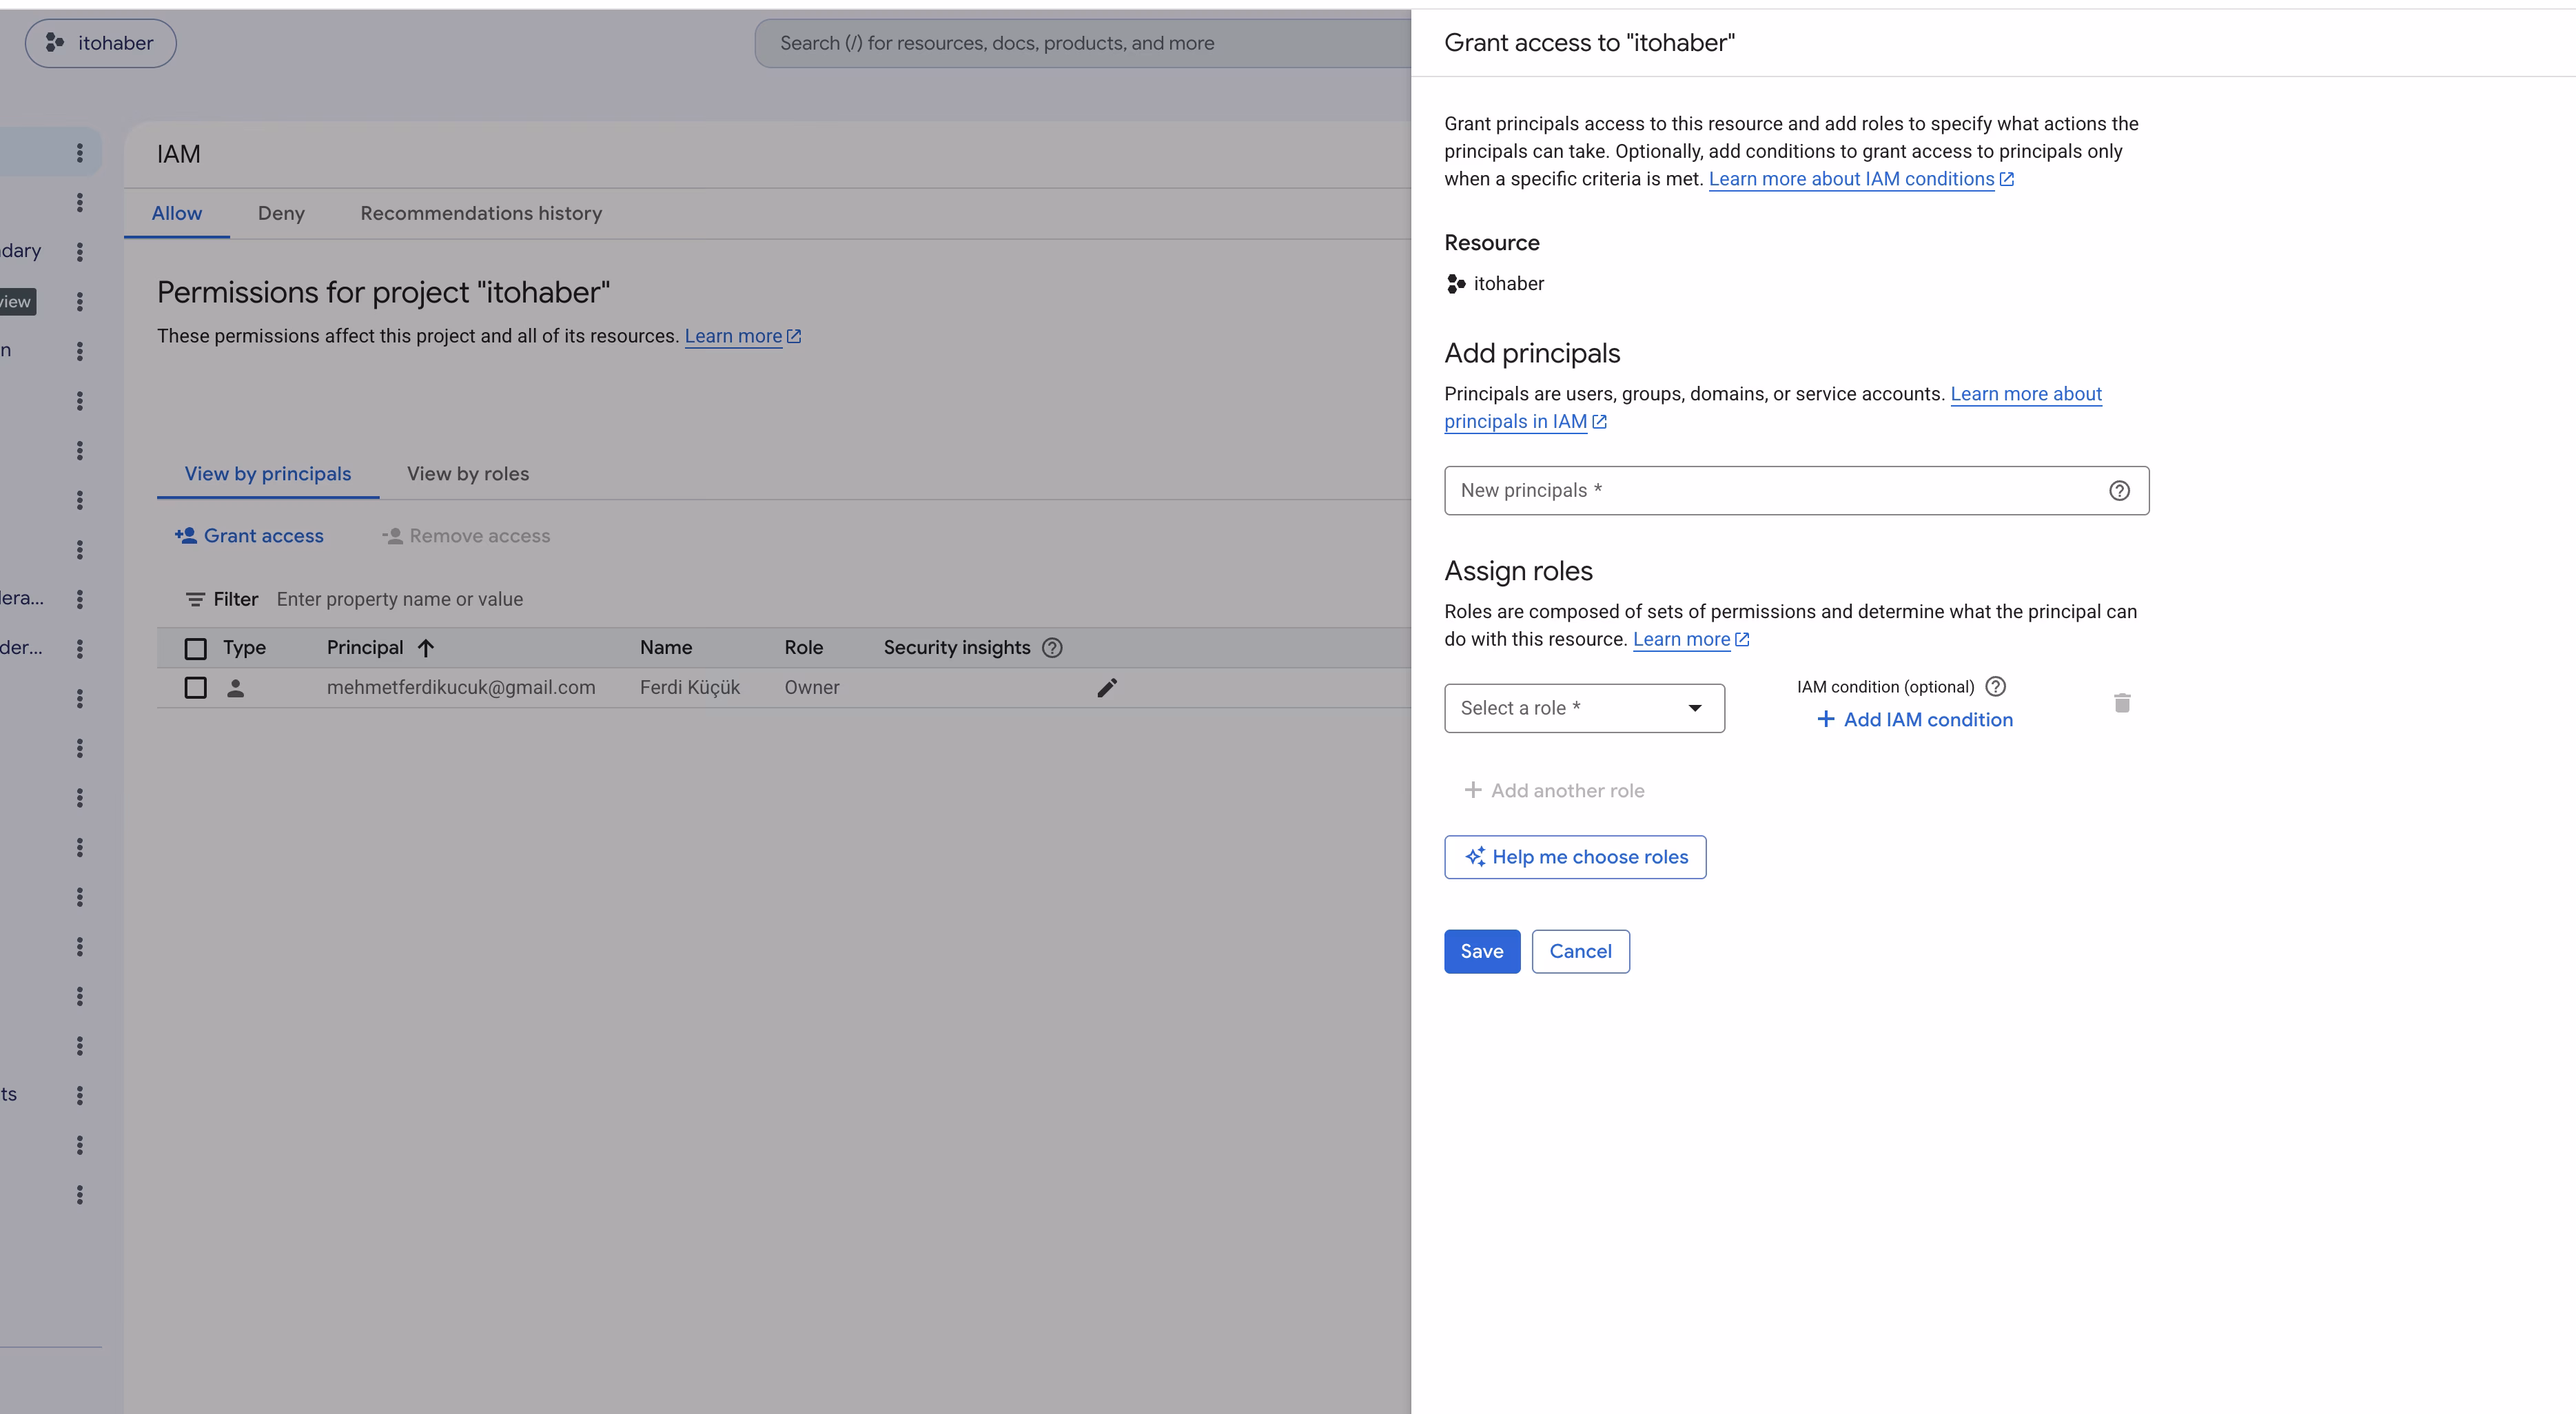Click the person type icon in the principal row
The width and height of the screenshot is (2576, 1414).
pos(236,688)
